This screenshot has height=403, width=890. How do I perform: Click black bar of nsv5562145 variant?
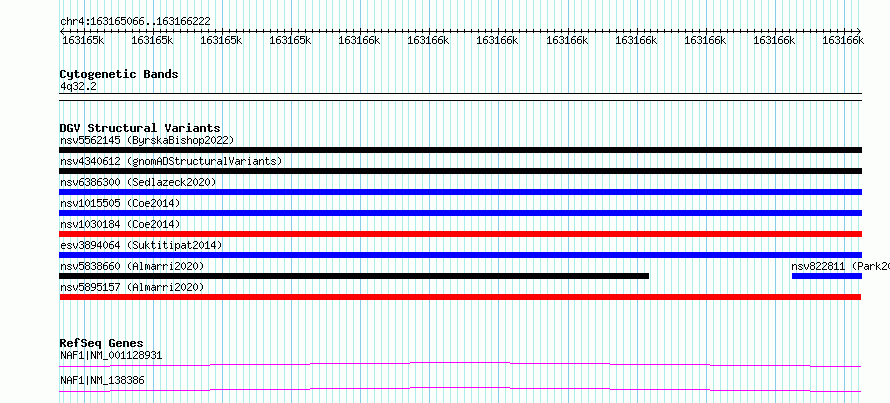tap(460, 150)
